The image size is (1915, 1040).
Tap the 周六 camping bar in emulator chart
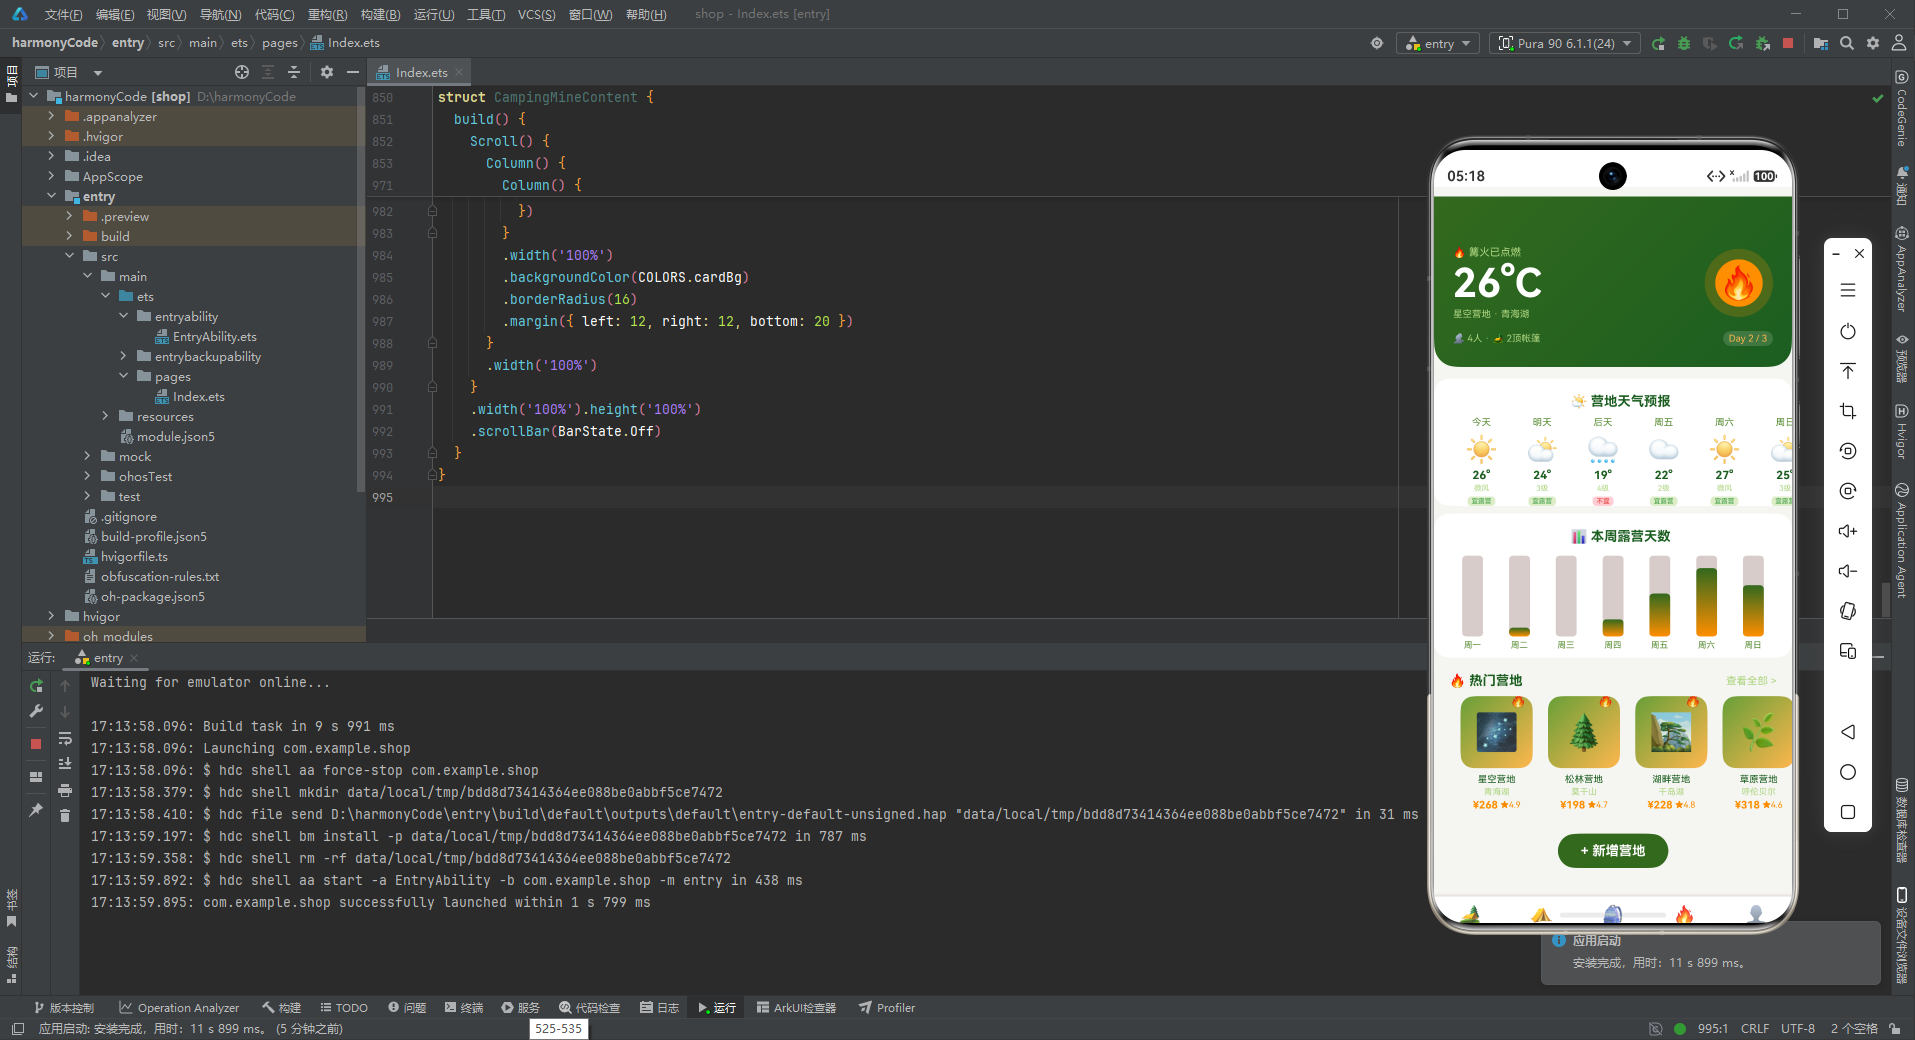click(x=1706, y=597)
